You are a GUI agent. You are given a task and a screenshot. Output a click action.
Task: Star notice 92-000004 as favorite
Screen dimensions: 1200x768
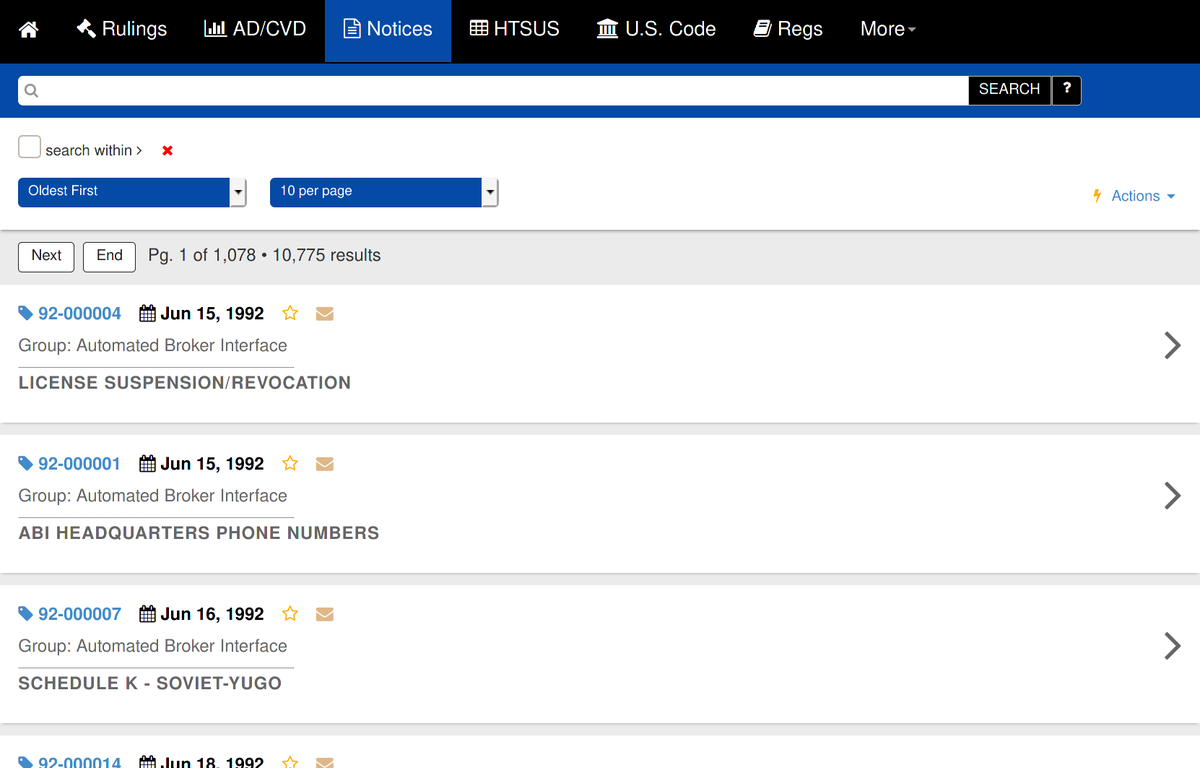[x=290, y=314]
